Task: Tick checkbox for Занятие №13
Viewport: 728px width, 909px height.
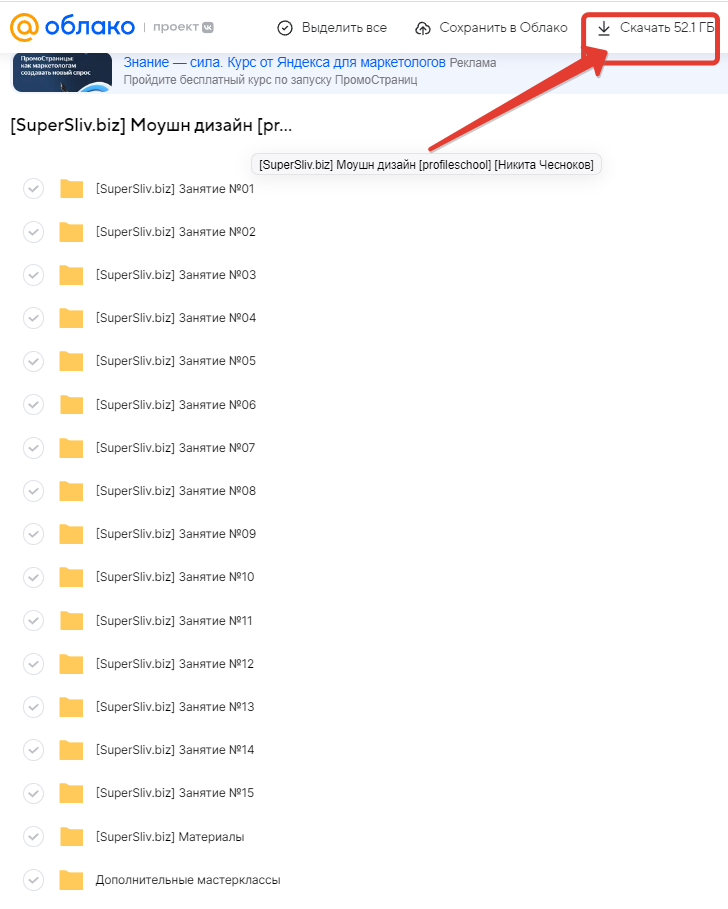Action: [34, 707]
